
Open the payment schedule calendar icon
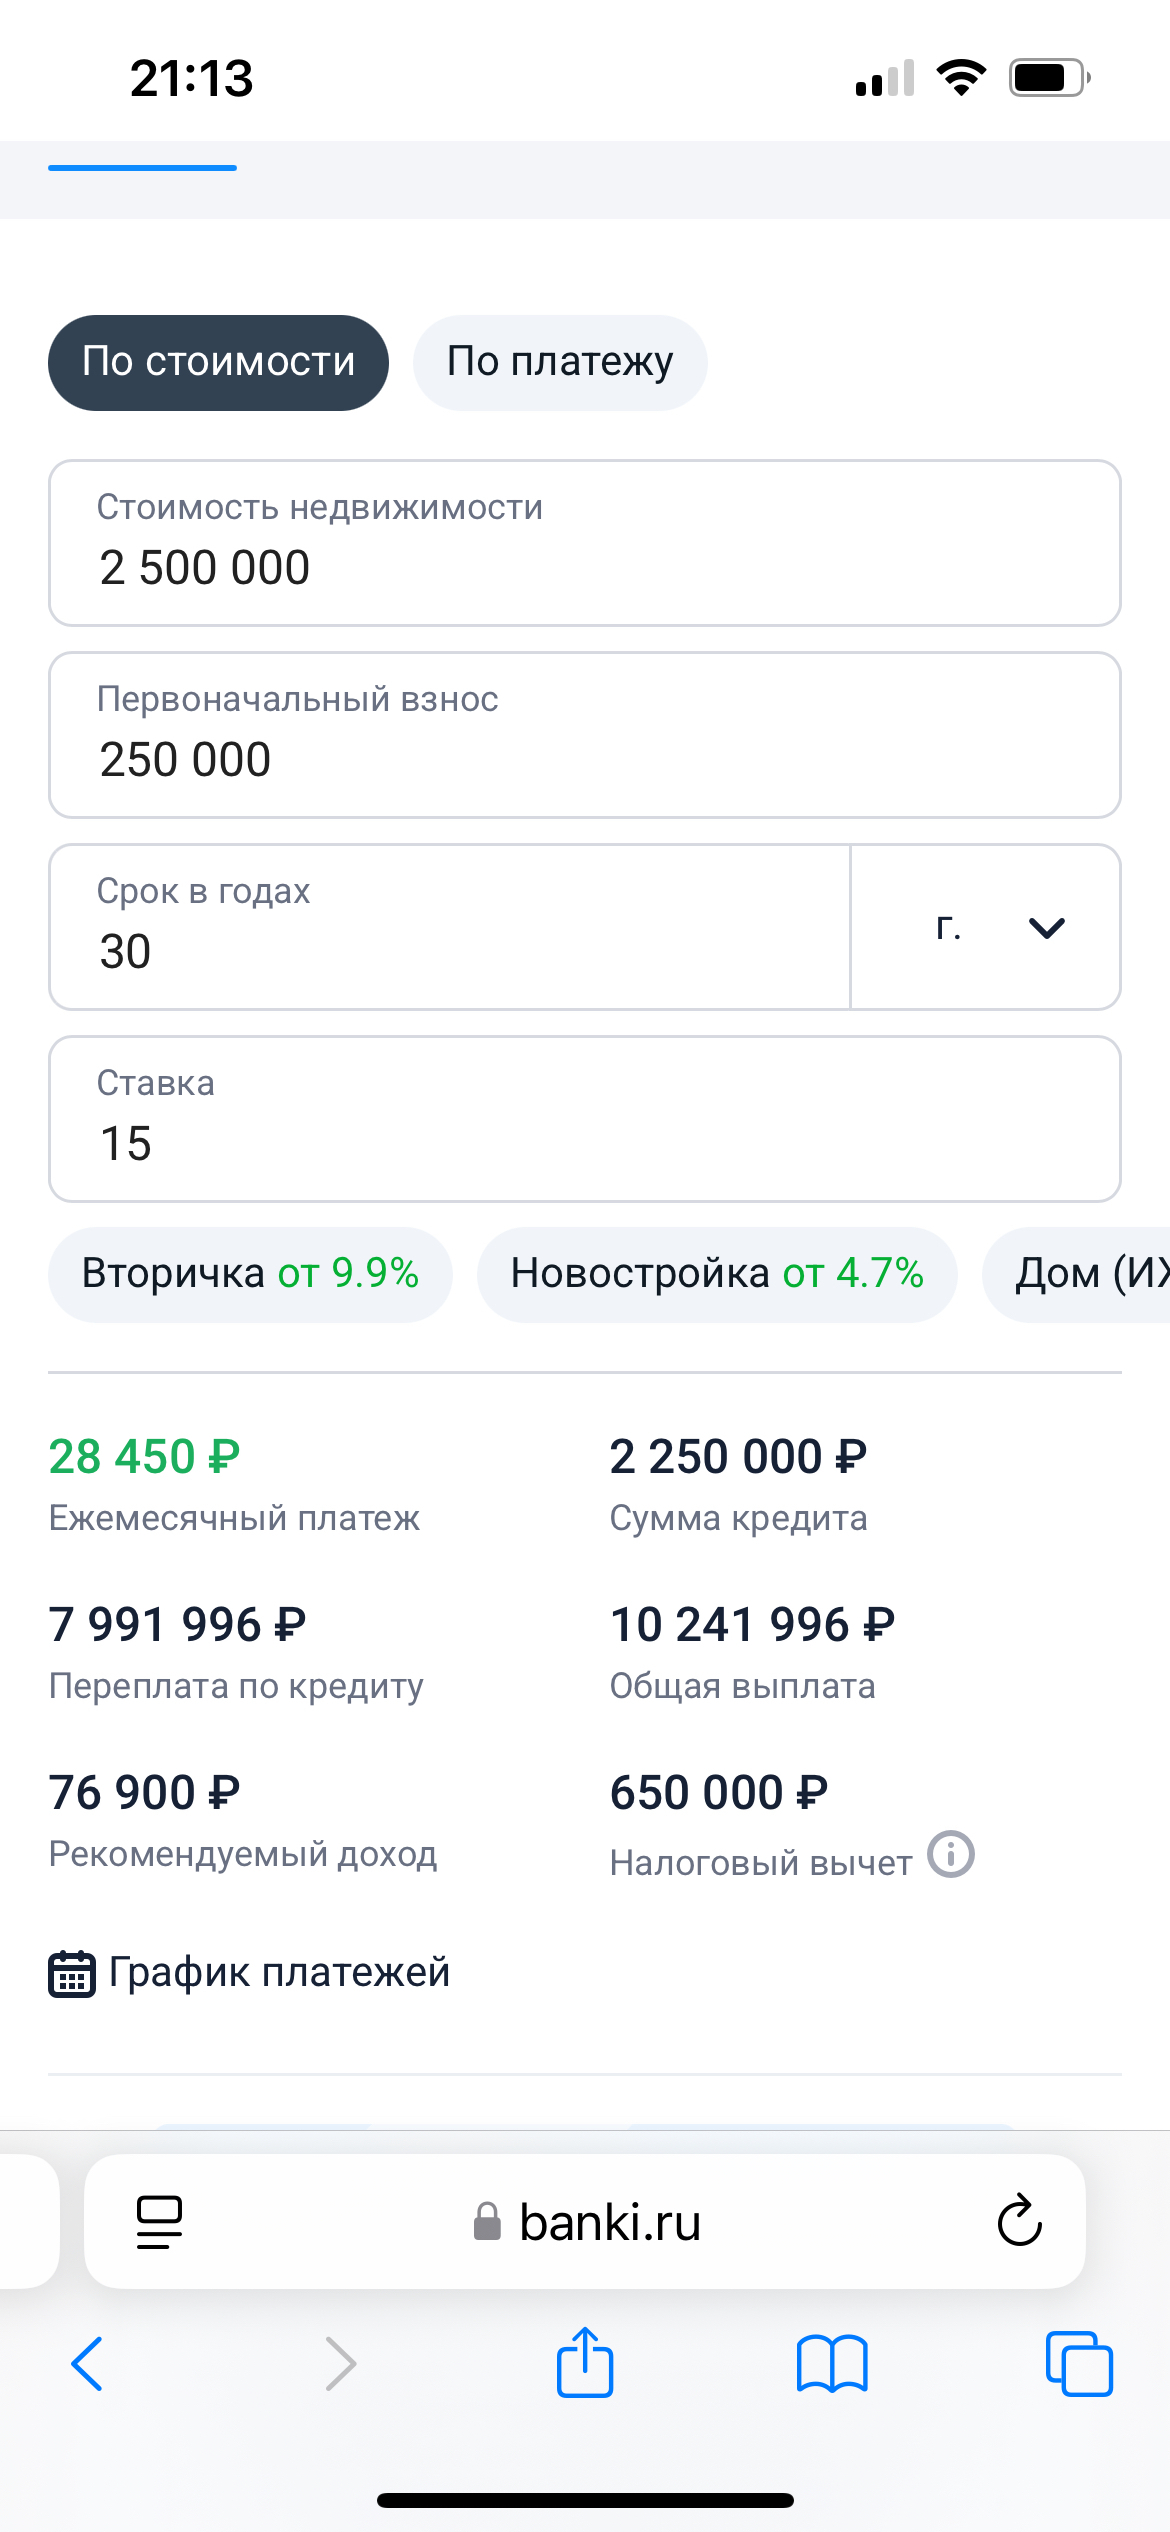[72, 1973]
